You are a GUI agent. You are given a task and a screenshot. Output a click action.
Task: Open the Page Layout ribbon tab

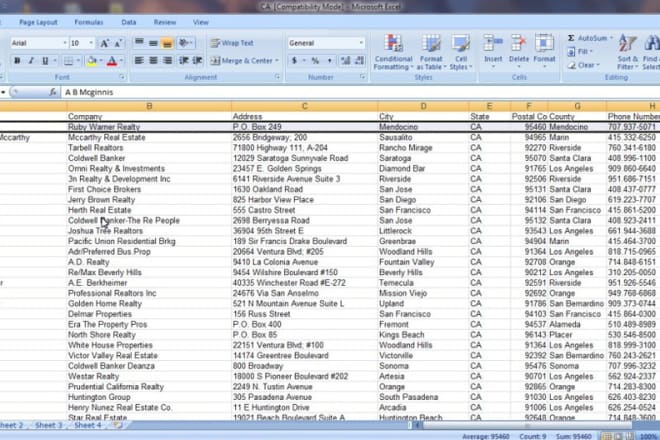coord(38,22)
